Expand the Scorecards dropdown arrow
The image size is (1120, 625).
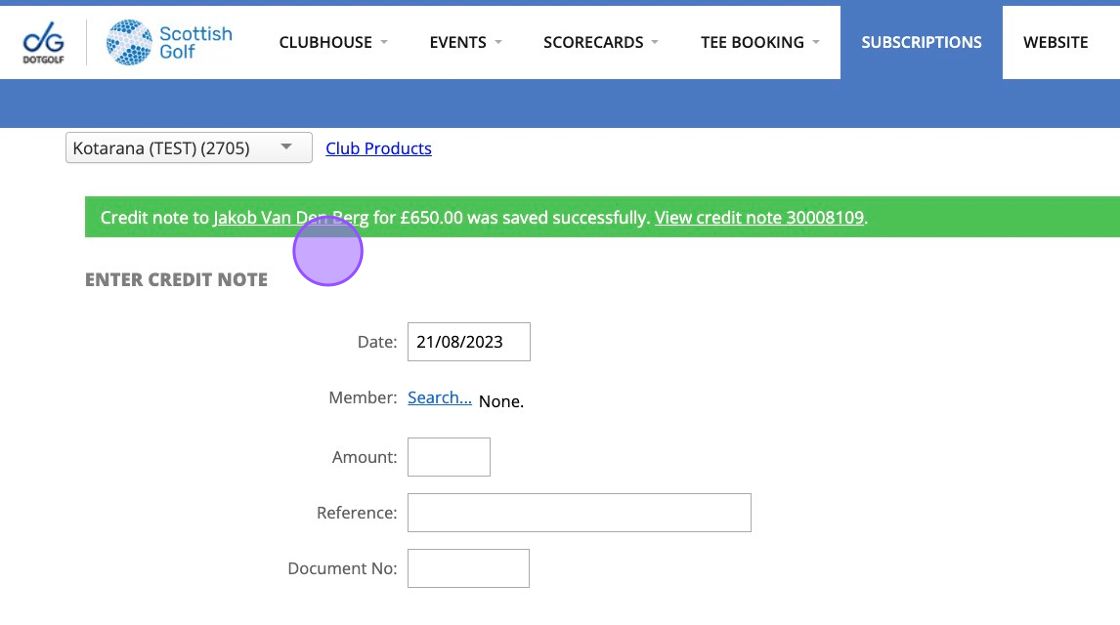tap(655, 42)
